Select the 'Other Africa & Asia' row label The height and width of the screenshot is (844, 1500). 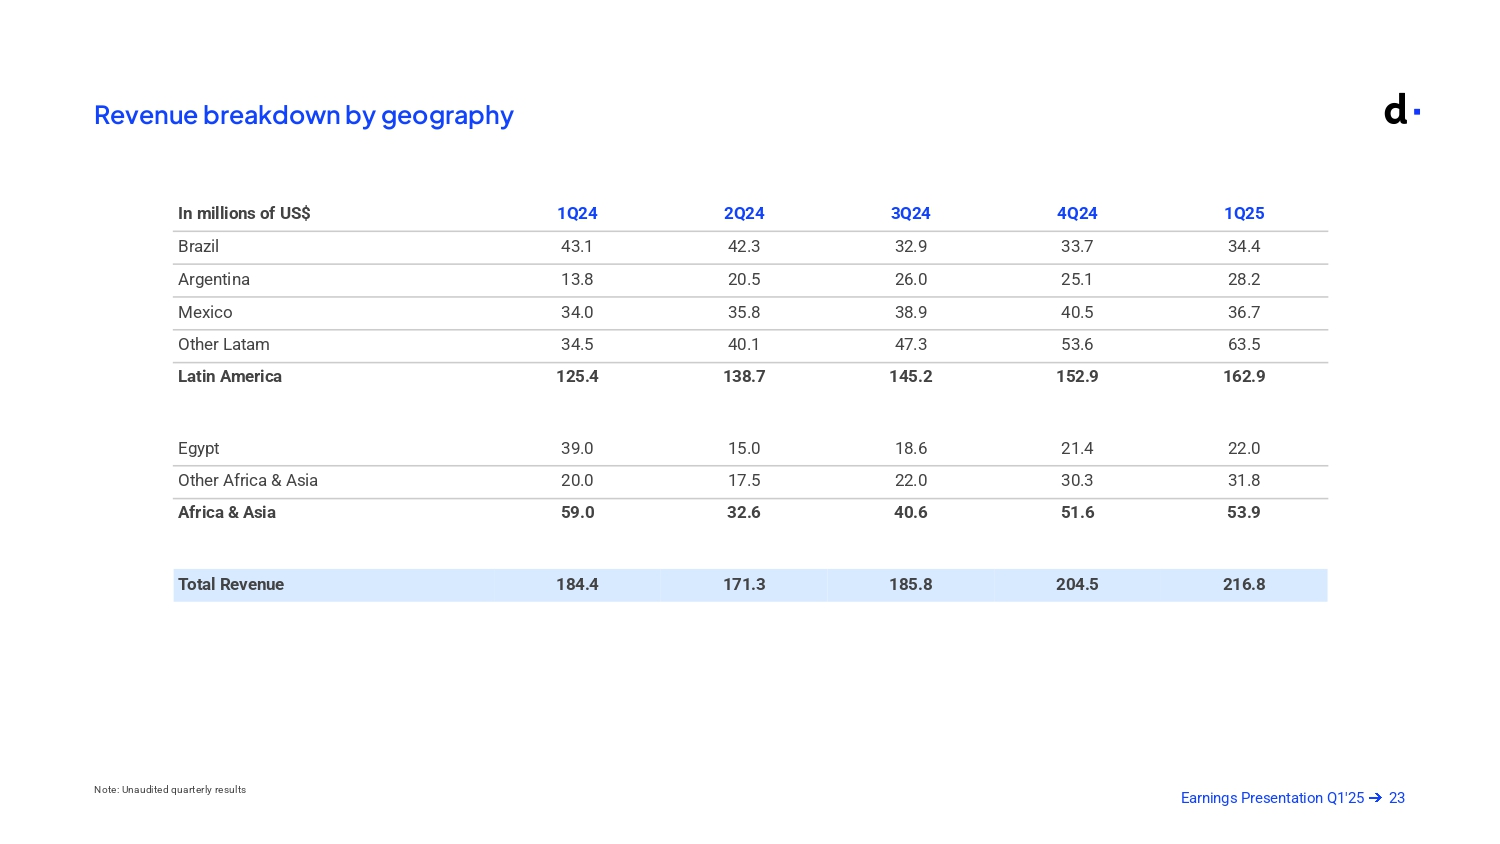click(248, 480)
